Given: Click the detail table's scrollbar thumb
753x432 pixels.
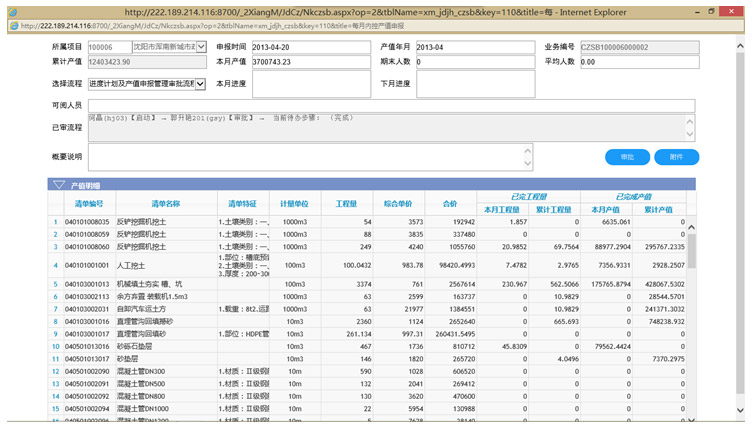Looking at the screenshot, I should (691, 251).
